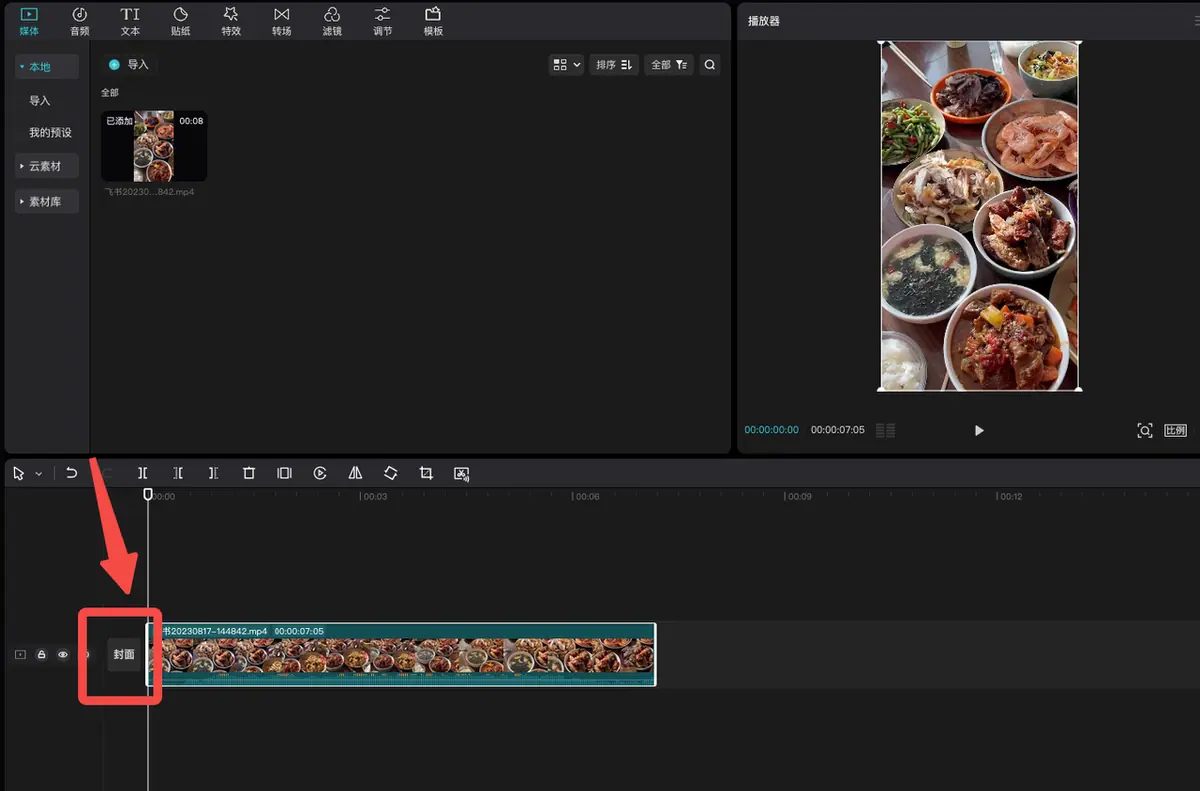Split the clip at playhead
The height and width of the screenshot is (791, 1200).
[x=143, y=473]
